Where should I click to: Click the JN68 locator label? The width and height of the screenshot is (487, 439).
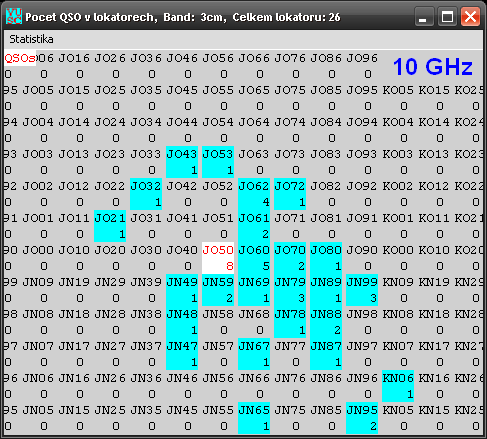pyautogui.click(x=254, y=314)
